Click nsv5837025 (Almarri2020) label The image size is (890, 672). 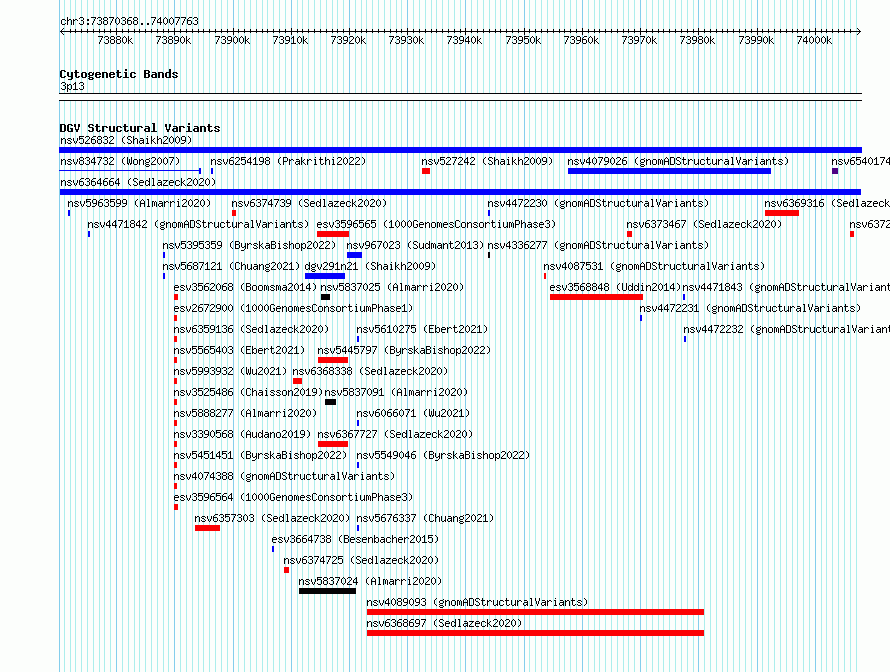tap(392, 287)
